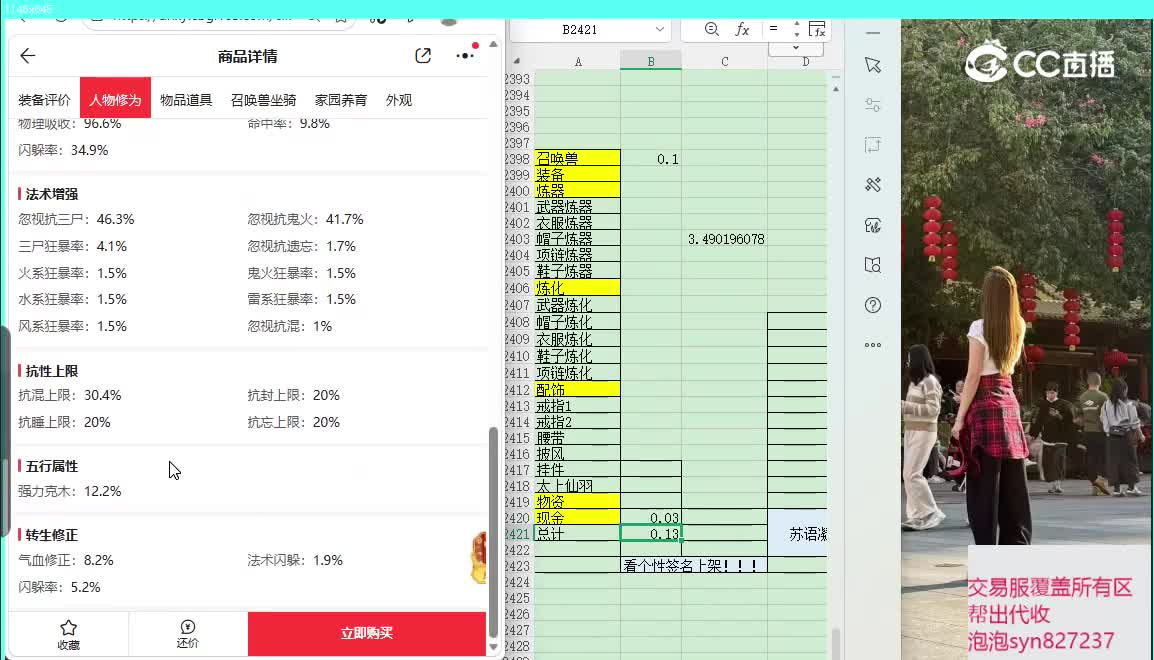Open the three-dot more menu in the page header
Screen dimensions: 1154x660
click(465, 56)
